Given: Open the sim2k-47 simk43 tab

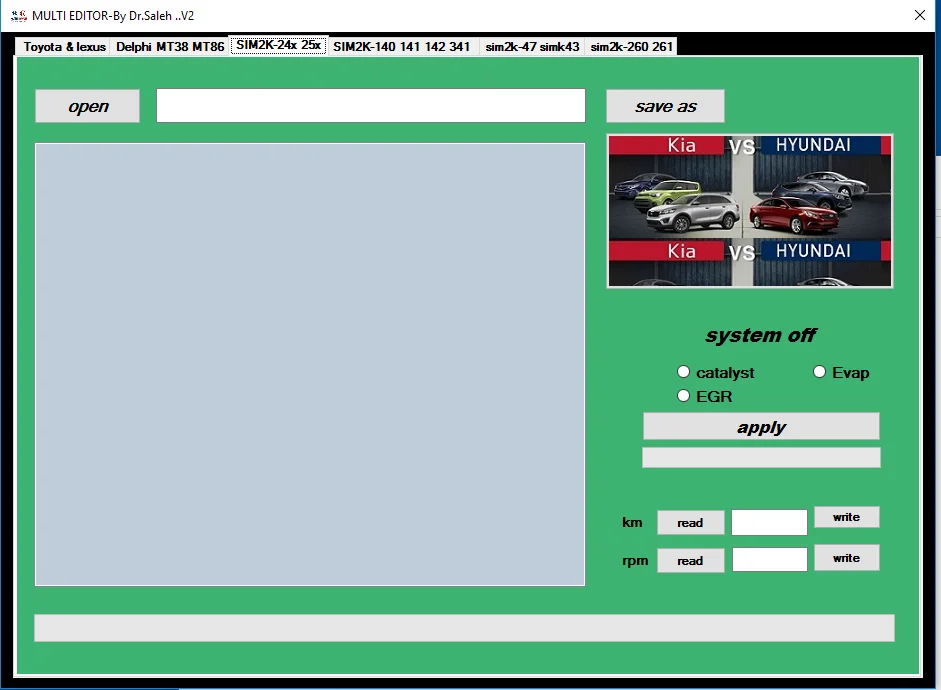Looking at the screenshot, I should [x=532, y=47].
